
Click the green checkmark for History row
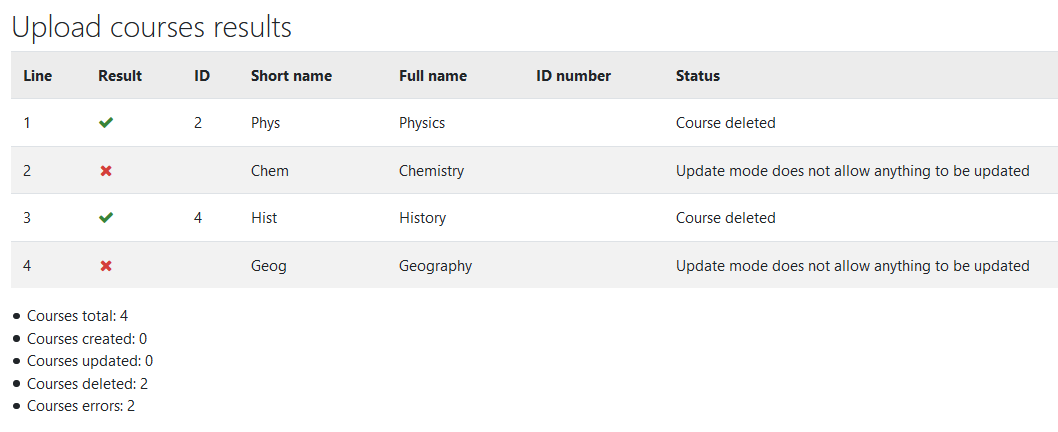pos(106,217)
